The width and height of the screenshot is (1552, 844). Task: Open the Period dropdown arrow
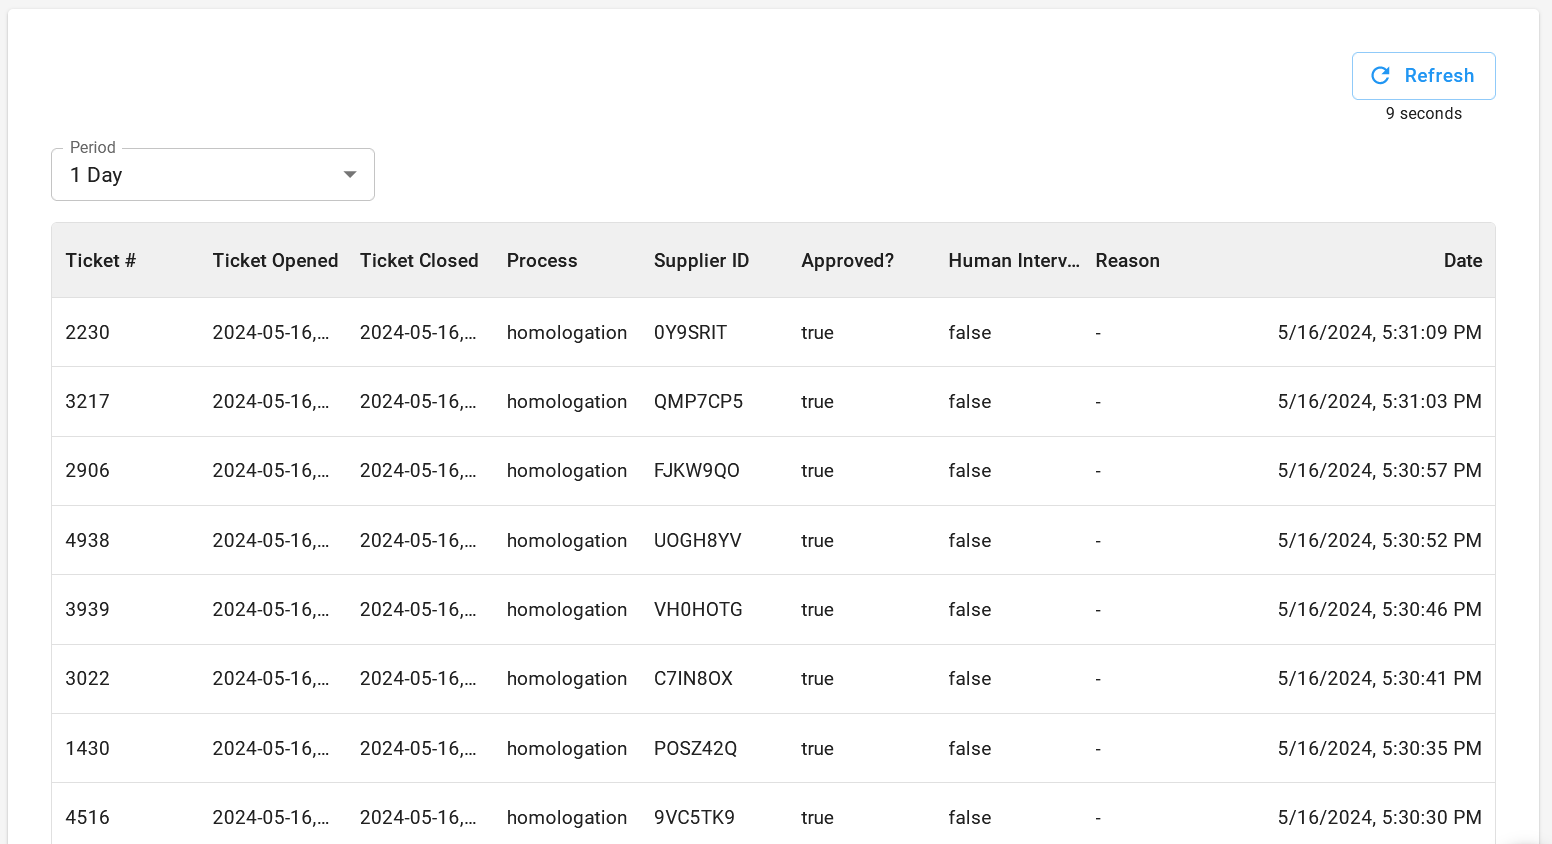point(350,175)
